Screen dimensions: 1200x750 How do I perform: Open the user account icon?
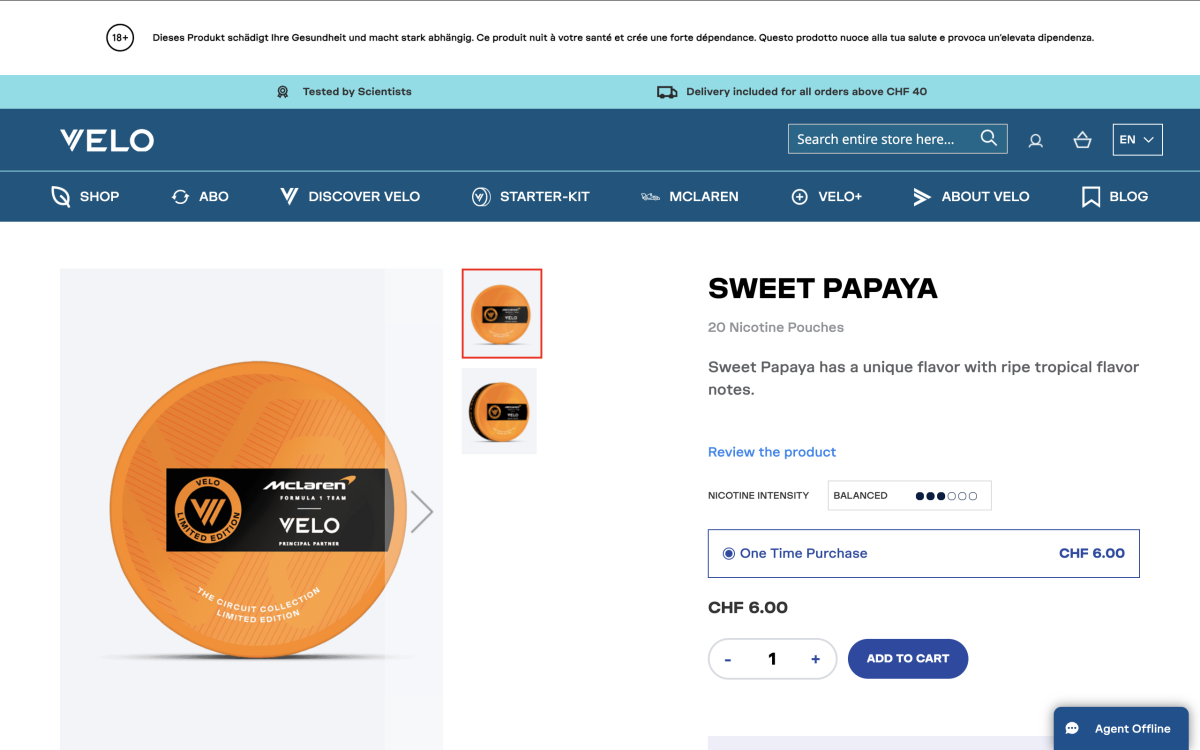click(1036, 140)
